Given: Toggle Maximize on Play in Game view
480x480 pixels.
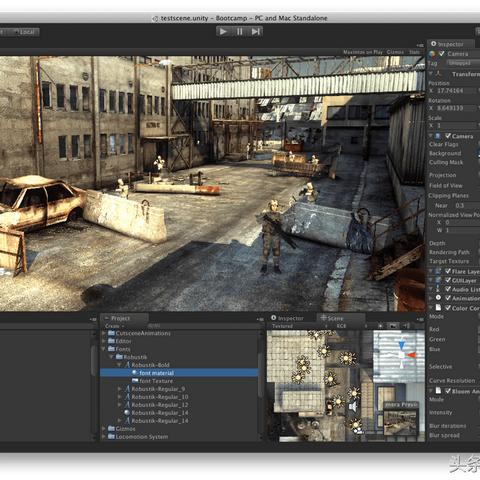Looking at the screenshot, I should (x=363, y=52).
